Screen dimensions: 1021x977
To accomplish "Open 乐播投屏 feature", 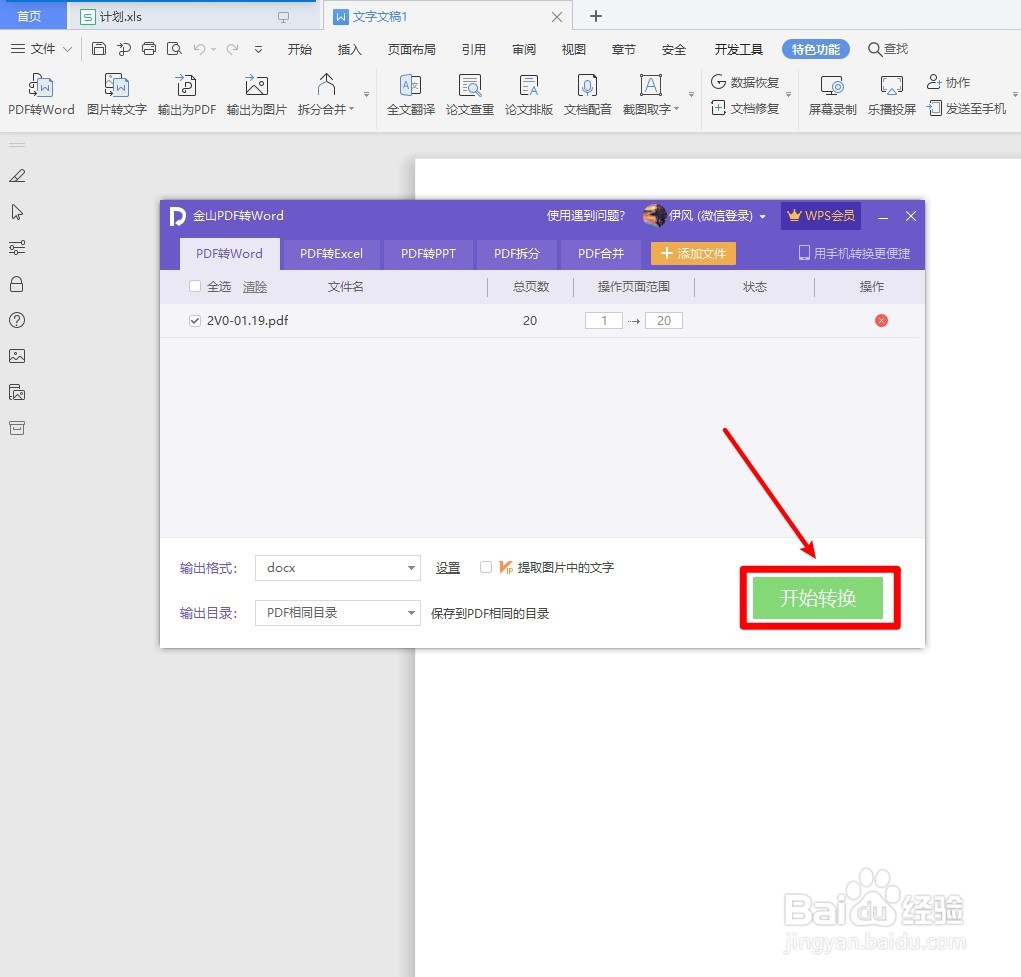I will pos(891,94).
